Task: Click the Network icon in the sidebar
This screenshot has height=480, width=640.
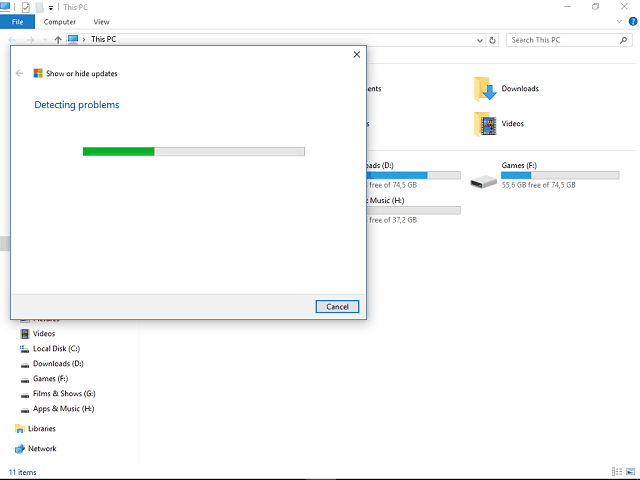Action: tap(20, 449)
